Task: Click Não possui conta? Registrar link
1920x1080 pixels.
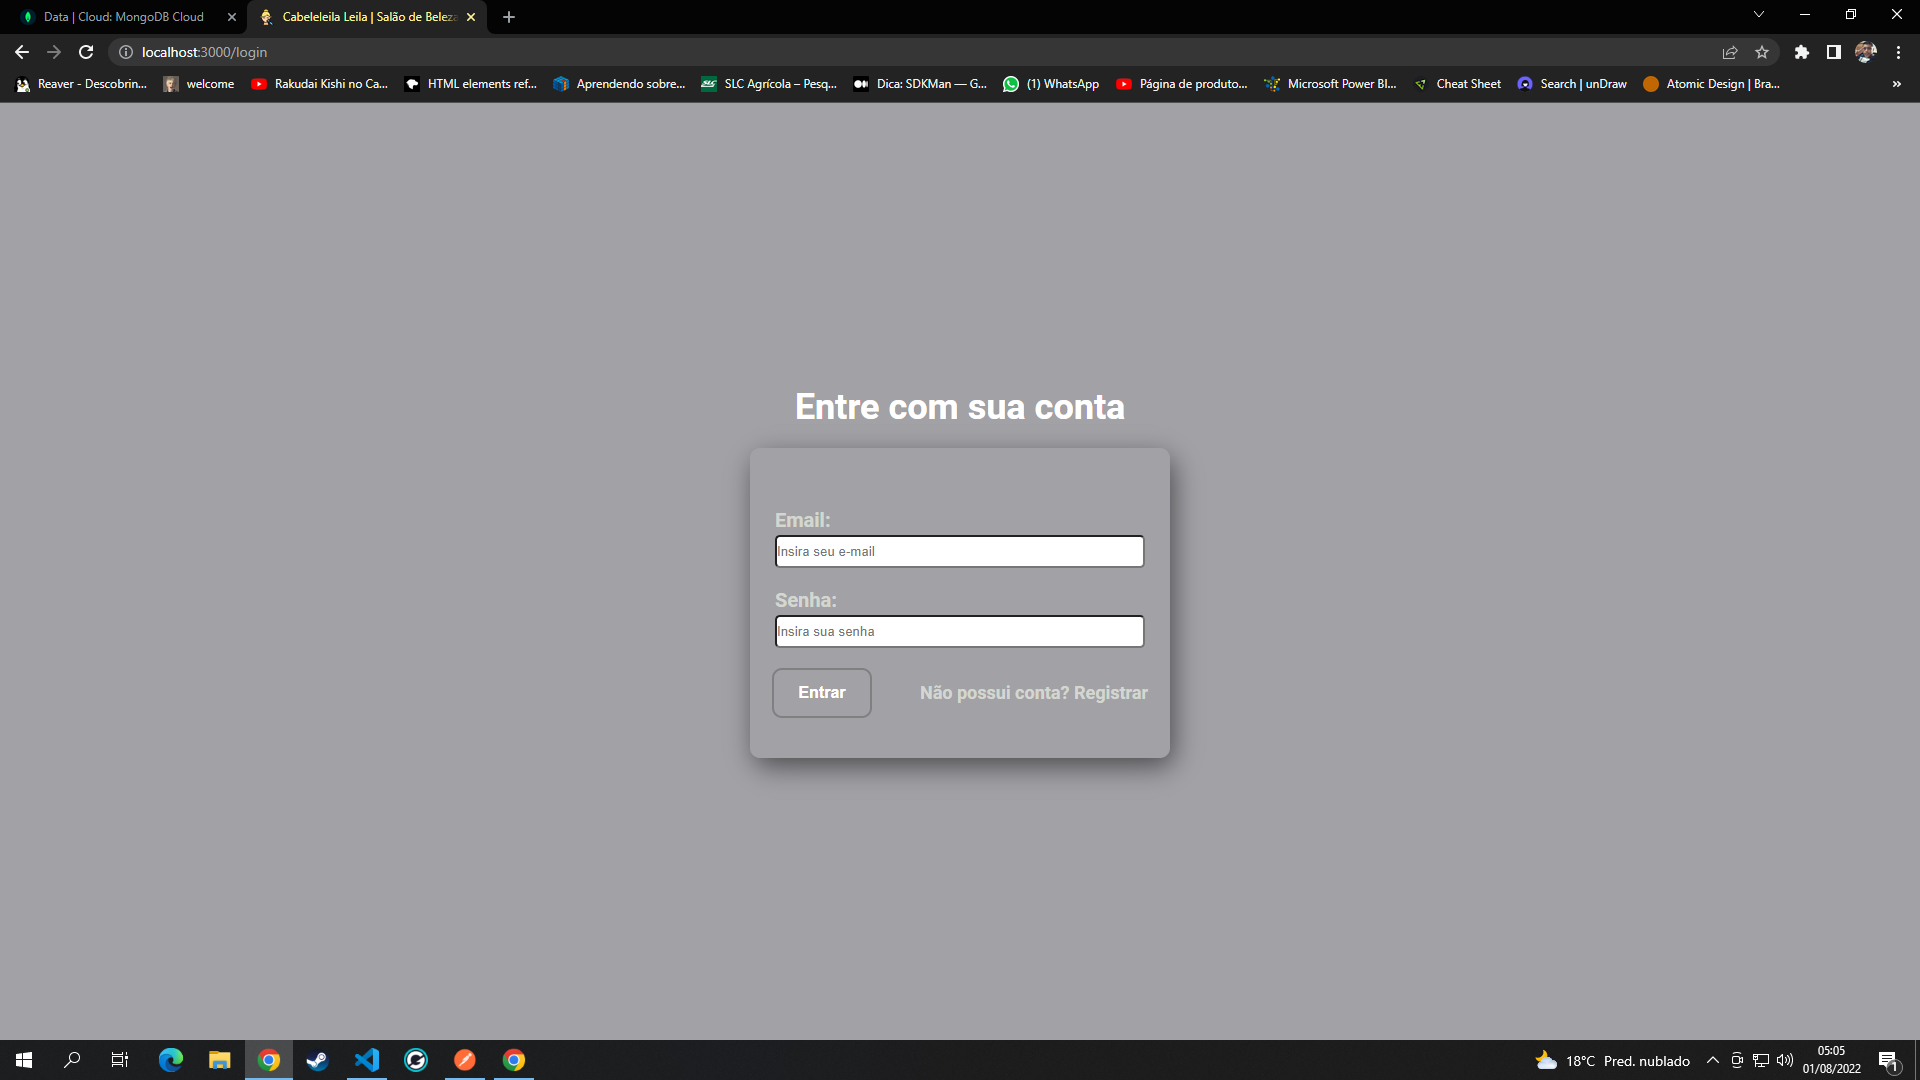Action: coord(1033,692)
